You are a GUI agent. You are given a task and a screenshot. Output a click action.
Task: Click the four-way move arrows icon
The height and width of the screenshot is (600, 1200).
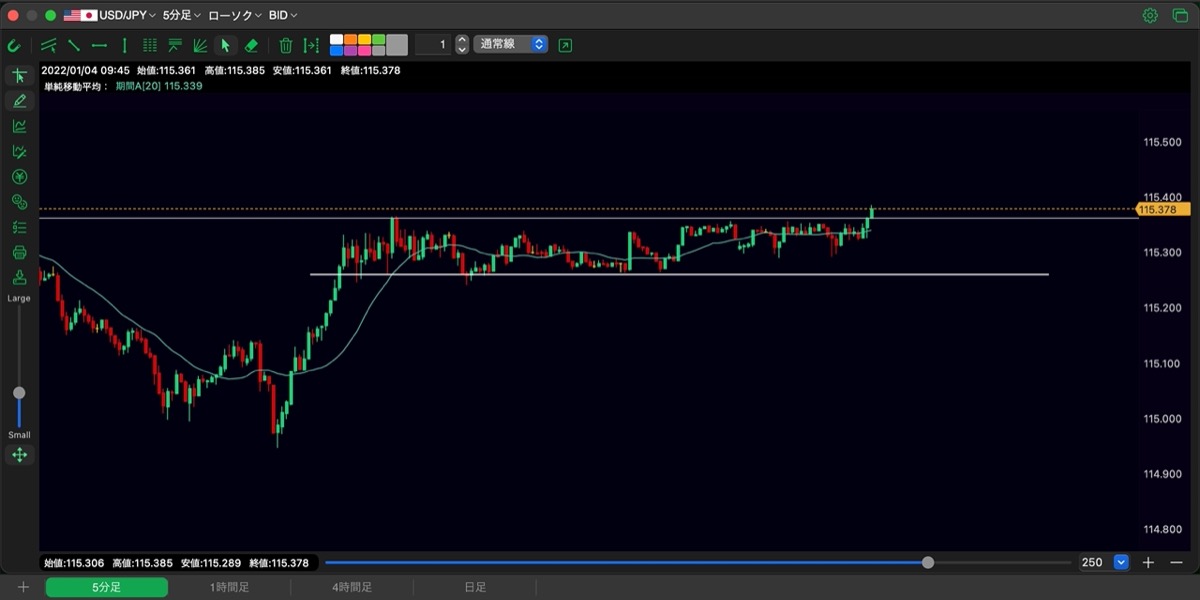(x=19, y=455)
